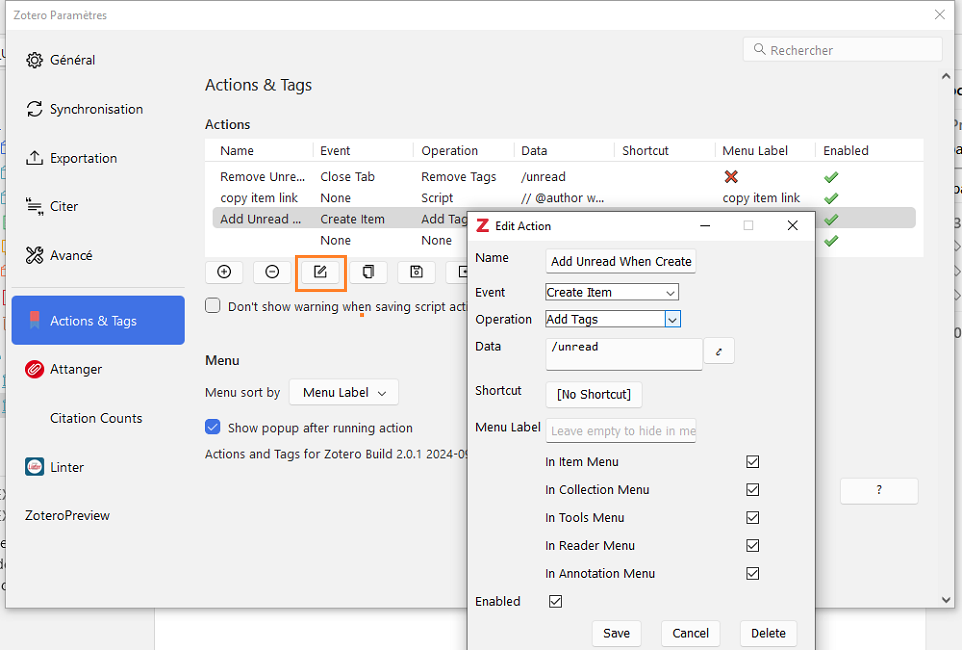The width and height of the screenshot is (962, 650).
Task: Click the Data text field with /unread
Action: point(624,354)
